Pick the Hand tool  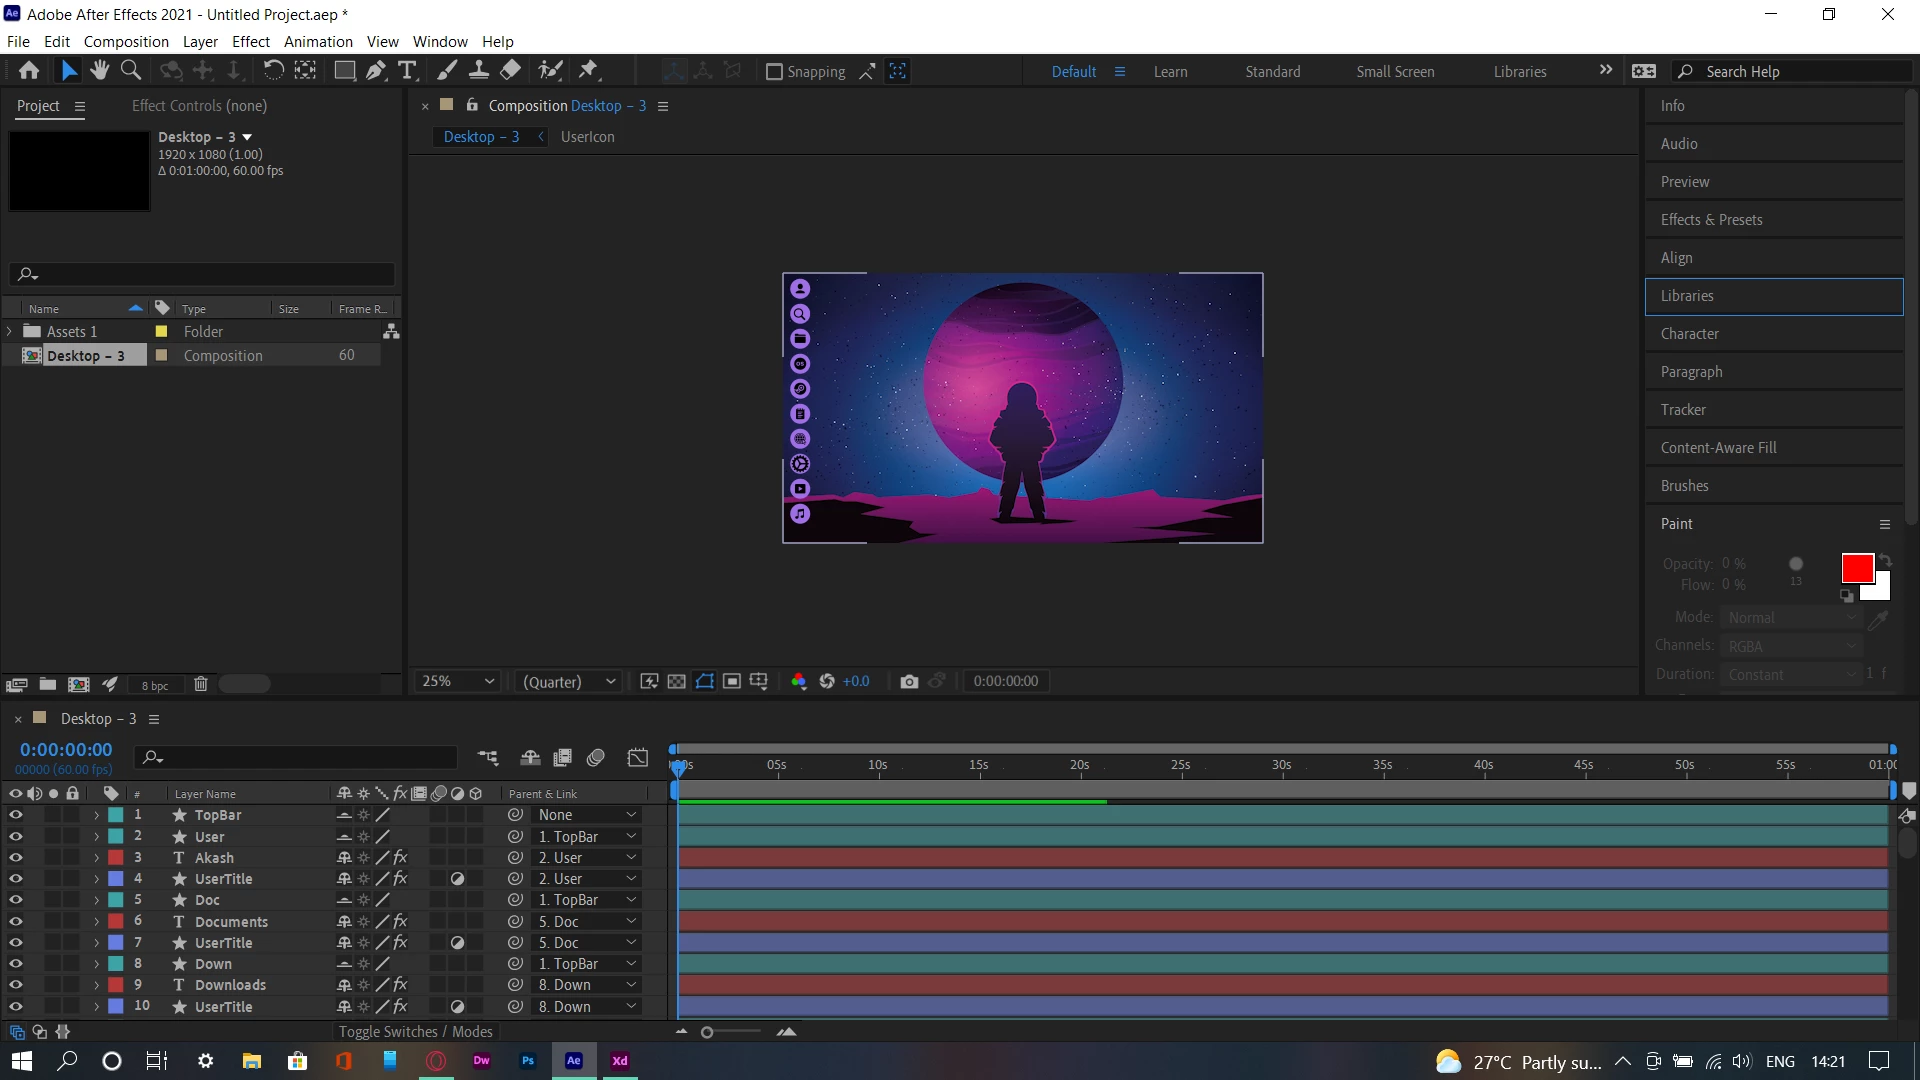pos(99,70)
